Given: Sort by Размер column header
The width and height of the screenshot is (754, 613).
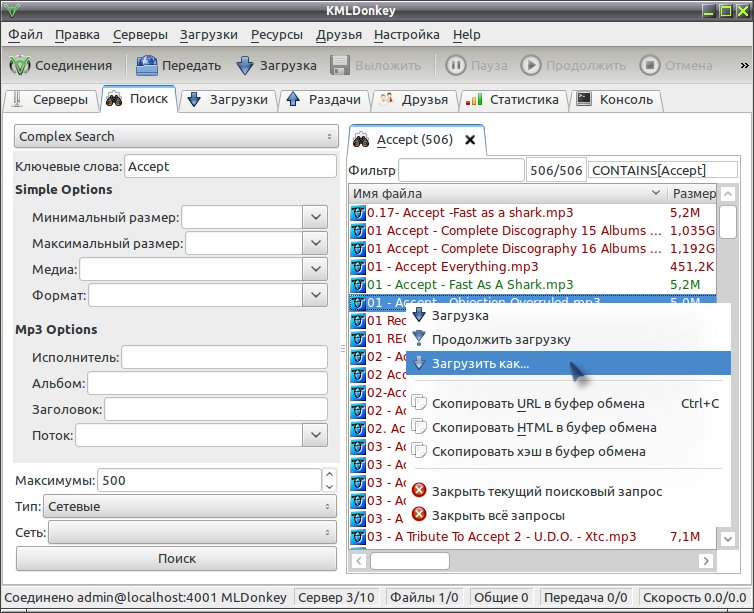Looking at the screenshot, I should [x=692, y=194].
